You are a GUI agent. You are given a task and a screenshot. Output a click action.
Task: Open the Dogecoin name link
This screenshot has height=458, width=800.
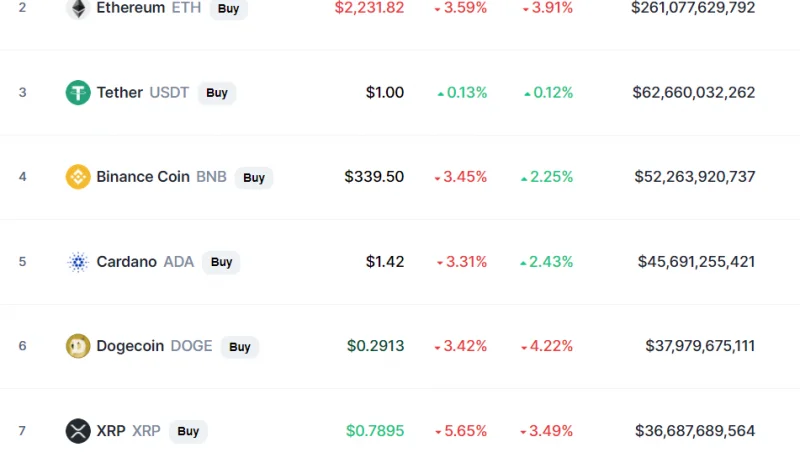(x=130, y=346)
